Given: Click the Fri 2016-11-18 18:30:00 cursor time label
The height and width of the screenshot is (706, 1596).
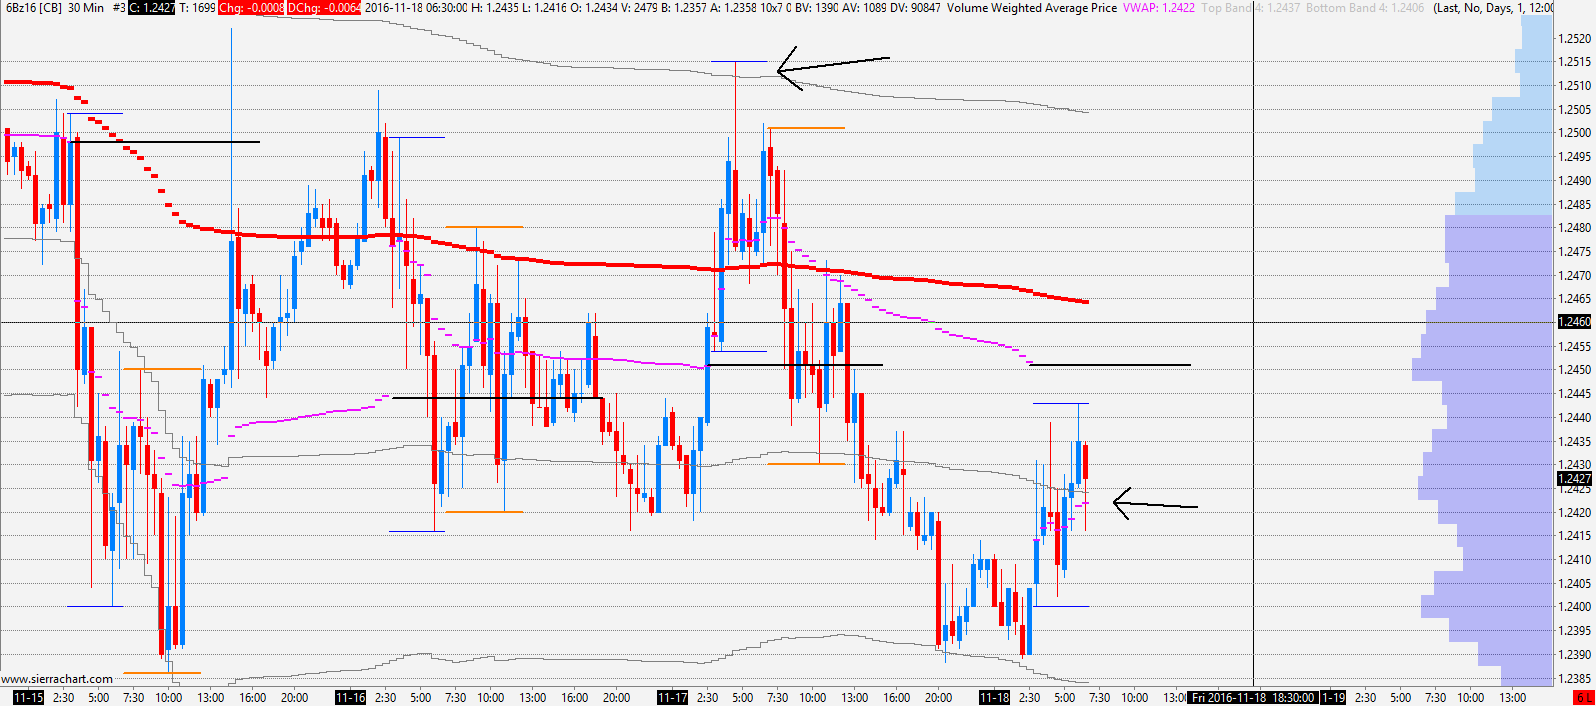Looking at the screenshot, I should (1253, 698).
